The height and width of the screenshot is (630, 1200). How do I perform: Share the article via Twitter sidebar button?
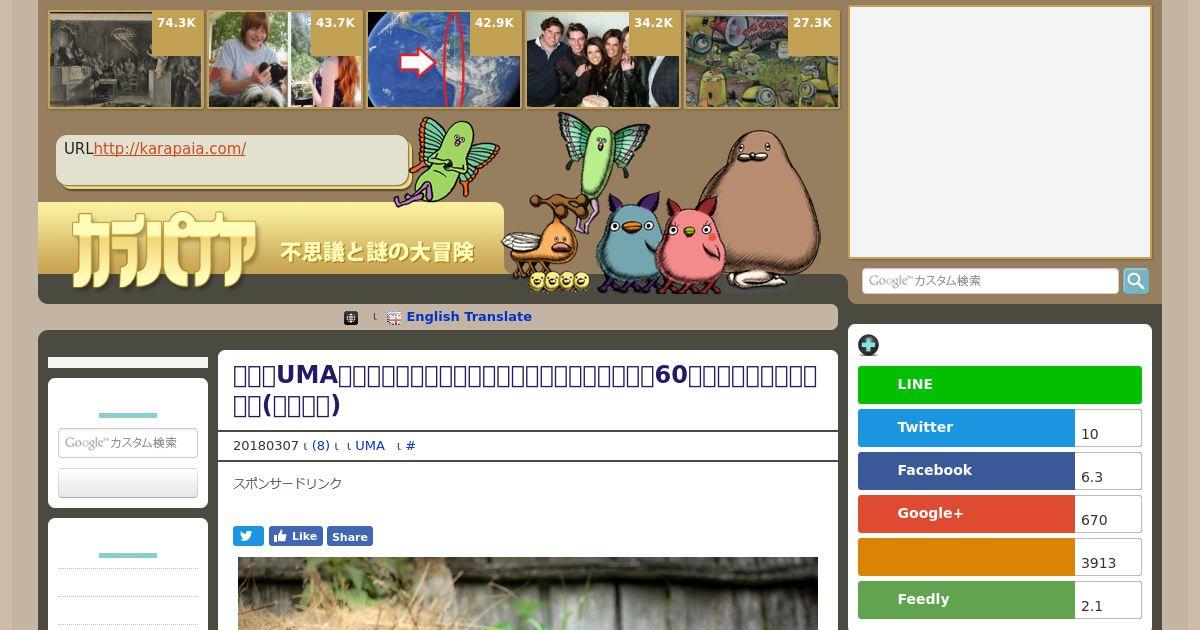(x=966, y=428)
